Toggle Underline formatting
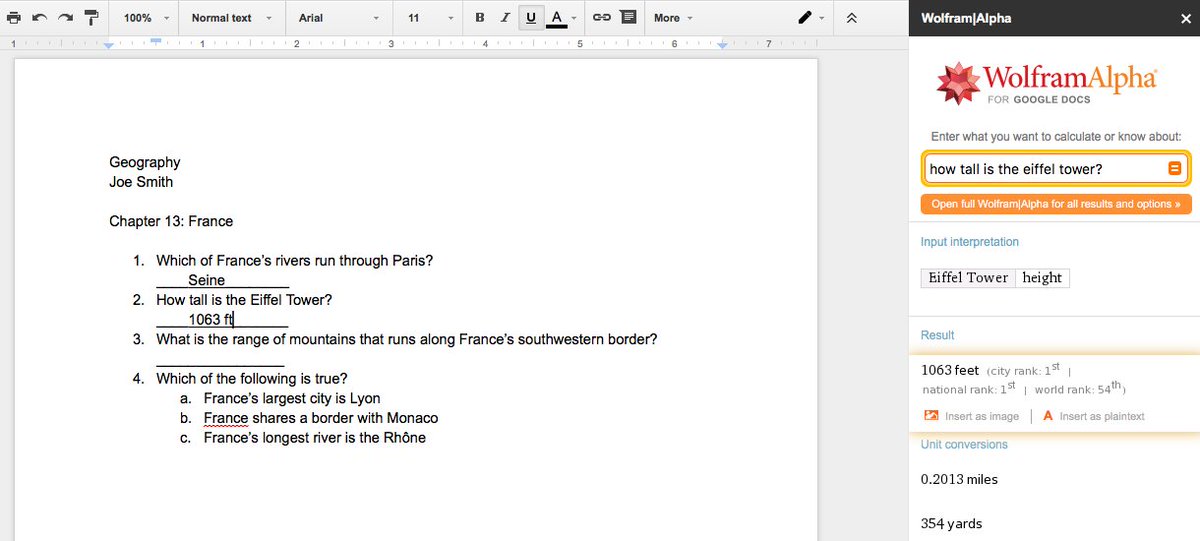 tap(530, 18)
